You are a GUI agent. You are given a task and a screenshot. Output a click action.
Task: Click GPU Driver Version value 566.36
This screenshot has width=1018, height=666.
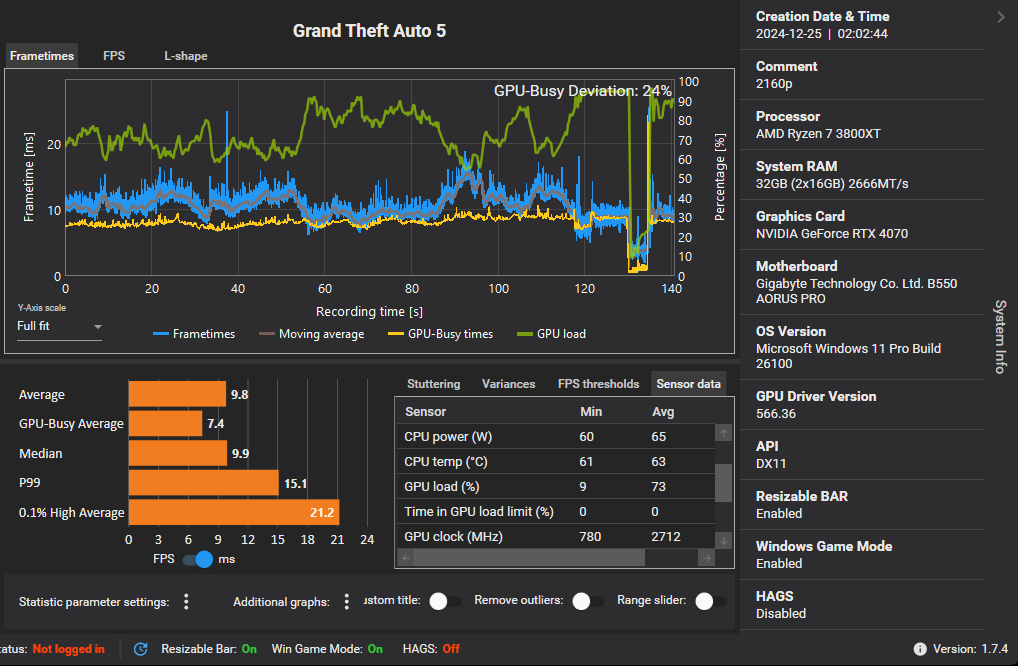point(775,413)
